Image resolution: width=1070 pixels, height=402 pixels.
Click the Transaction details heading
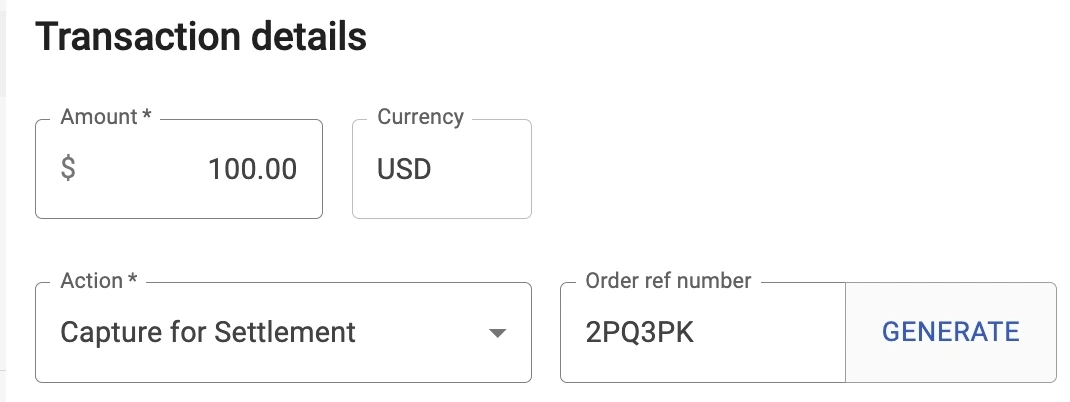click(x=201, y=38)
